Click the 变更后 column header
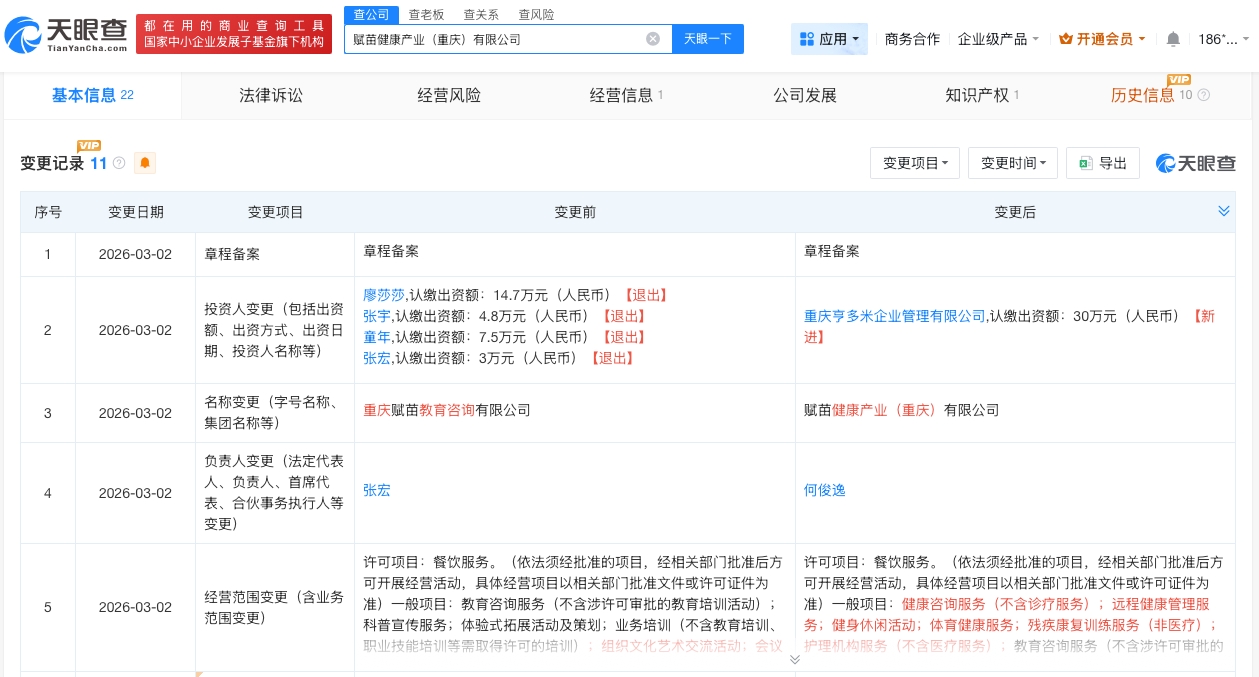The width and height of the screenshot is (1259, 677). [1015, 212]
